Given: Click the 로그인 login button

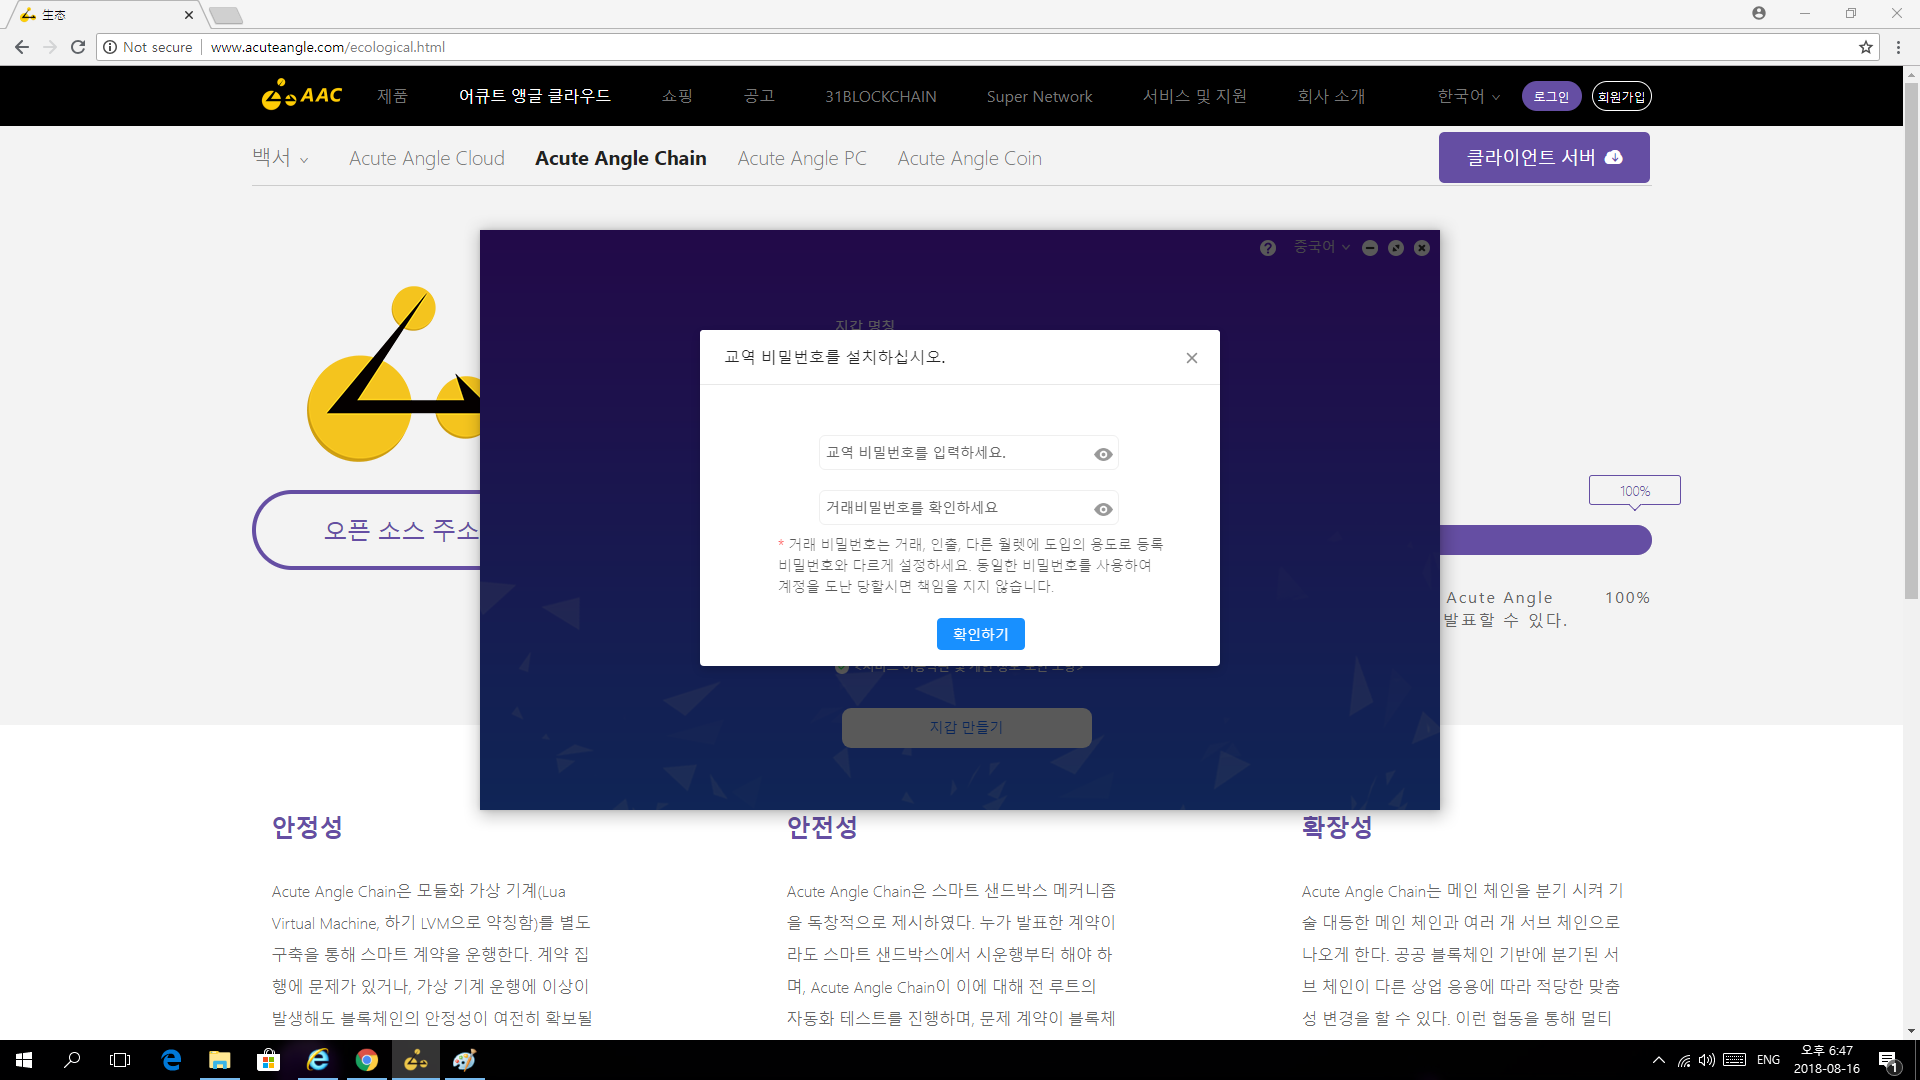Looking at the screenshot, I should tap(1550, 96).
